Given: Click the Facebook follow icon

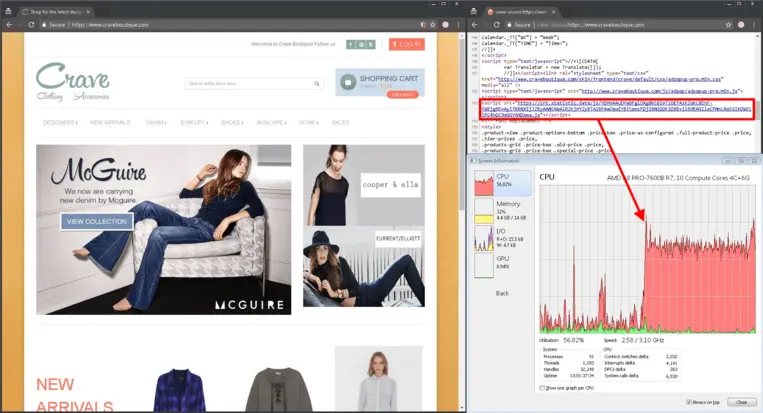Looking at the screenshot, I should click(351, 44).
